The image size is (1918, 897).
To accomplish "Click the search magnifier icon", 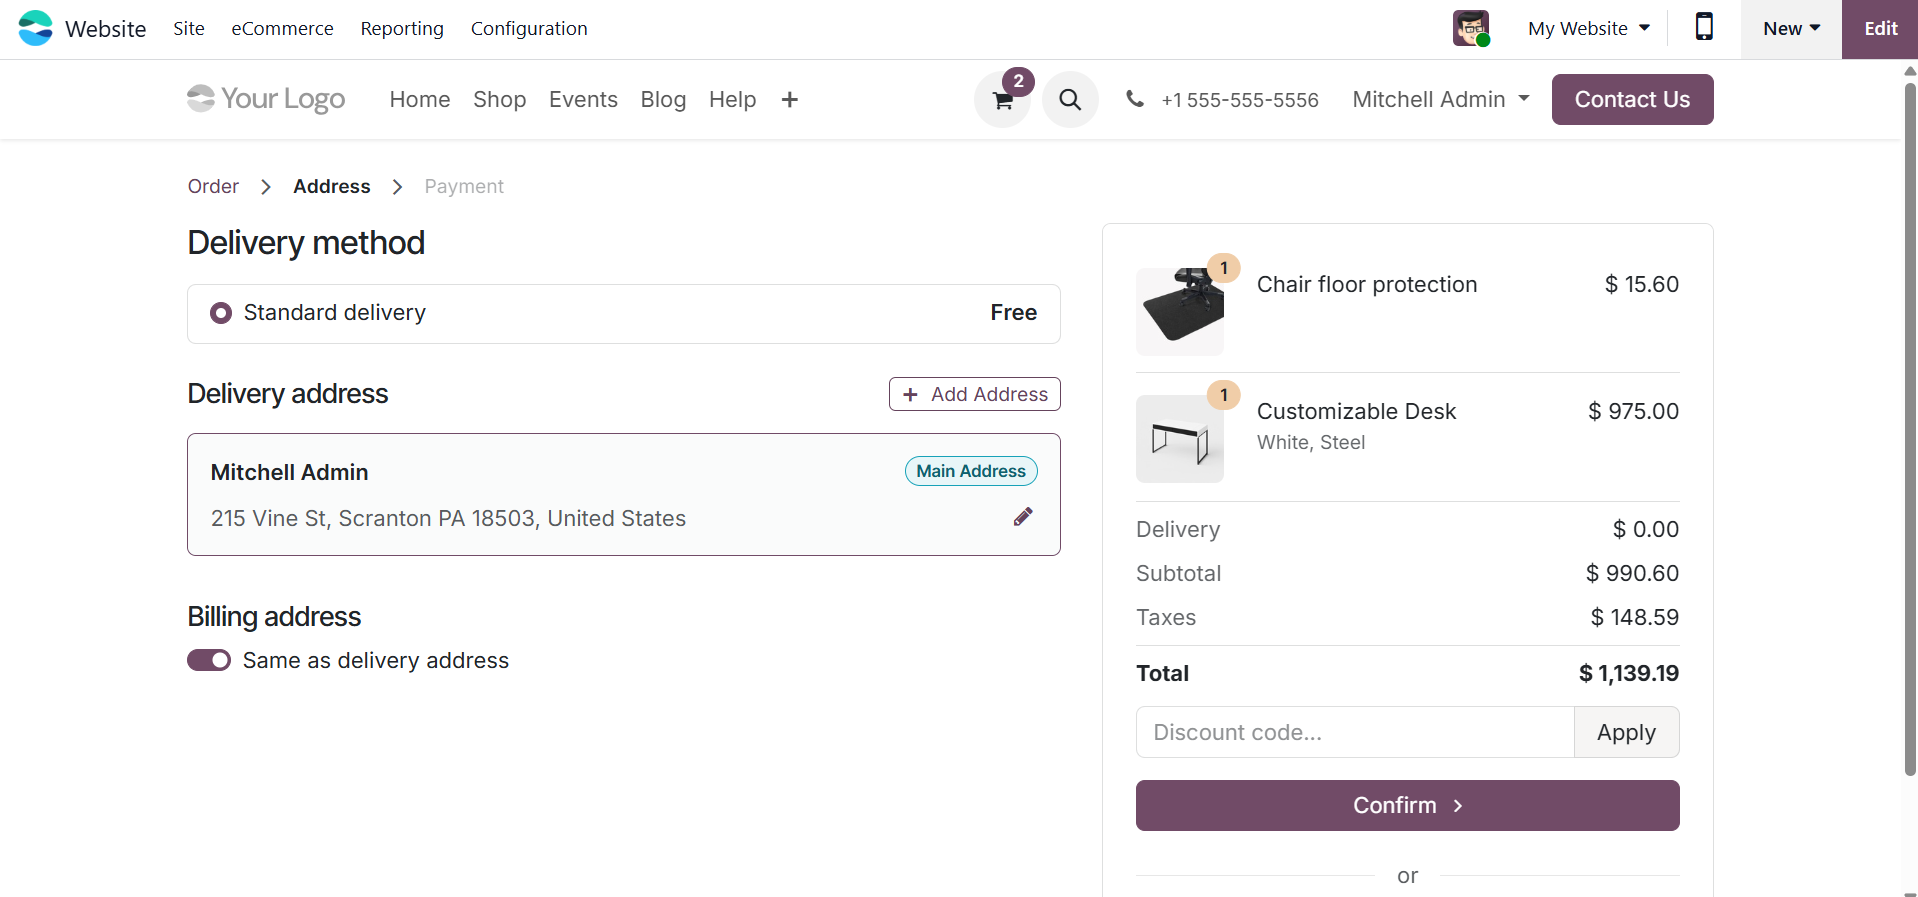I will point(1070,100).
